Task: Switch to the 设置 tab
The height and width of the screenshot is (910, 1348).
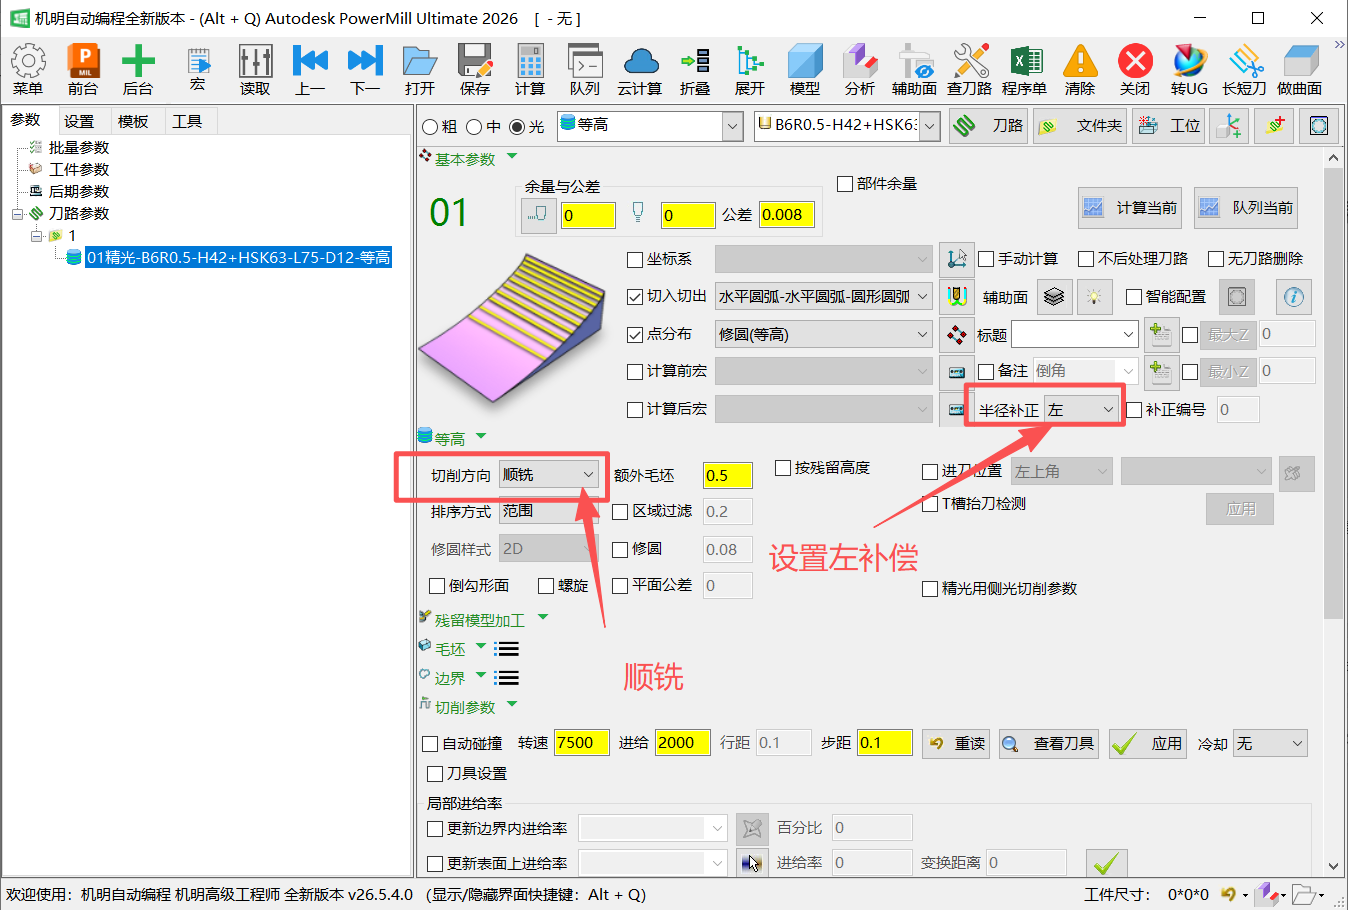Action: (x=79, y=121)
